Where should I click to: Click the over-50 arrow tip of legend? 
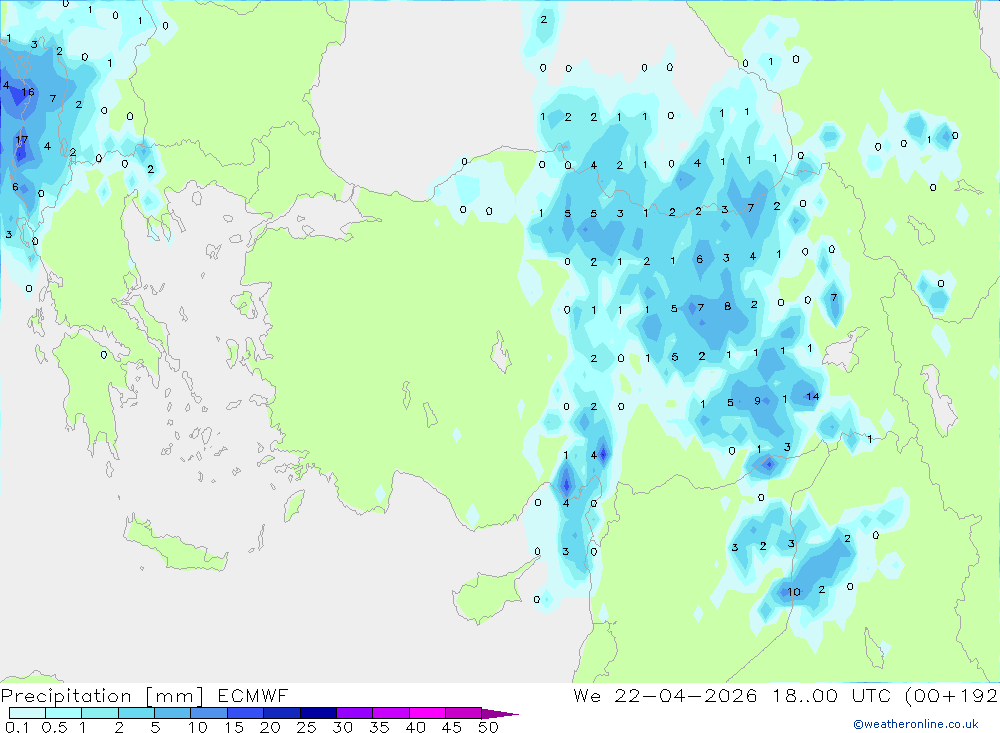pyautogui.click(x=499, y=713)
